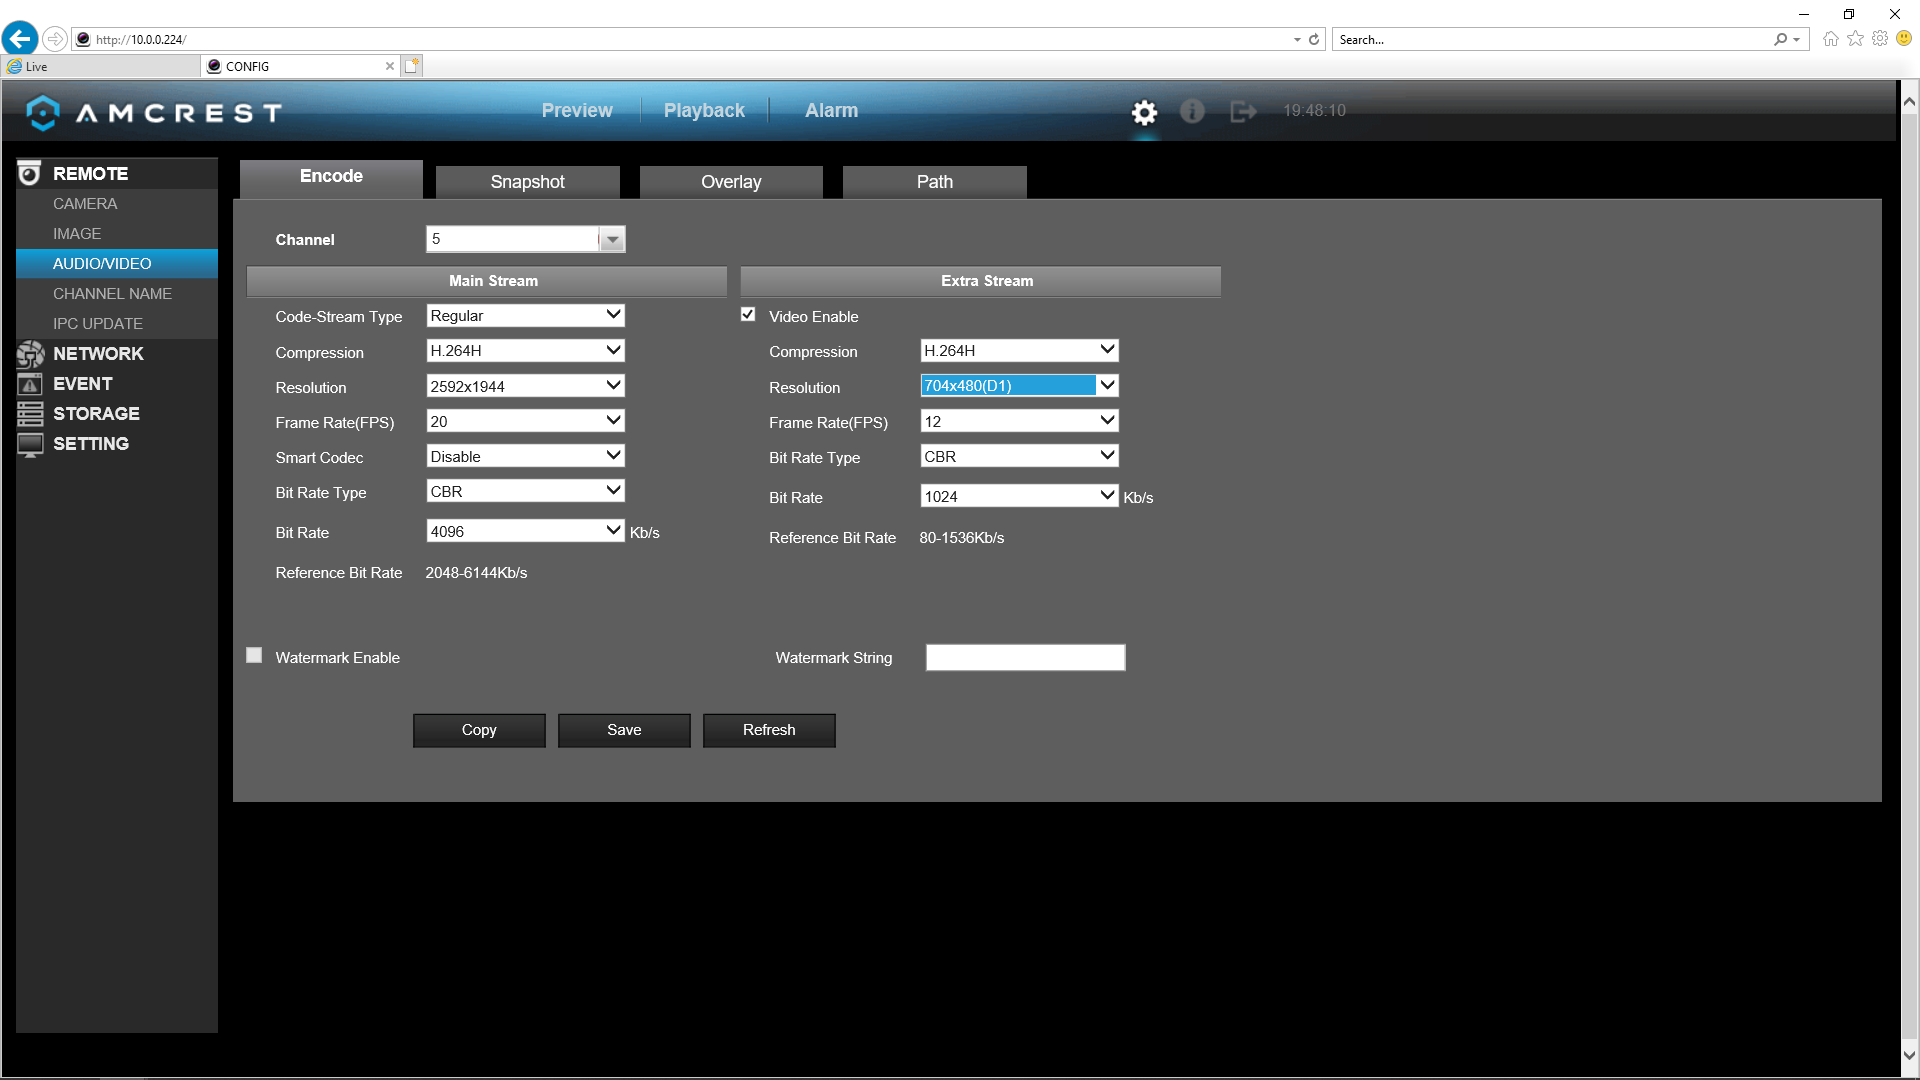Open Main Stream Compression dropdown
Screen dimensions: 1920x1080
click(x=525, y=351)
